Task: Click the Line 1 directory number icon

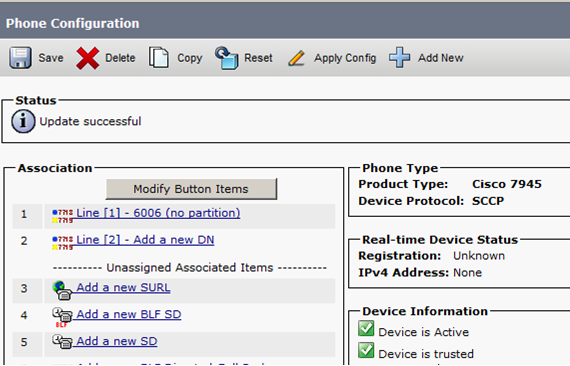Action: 63,216
